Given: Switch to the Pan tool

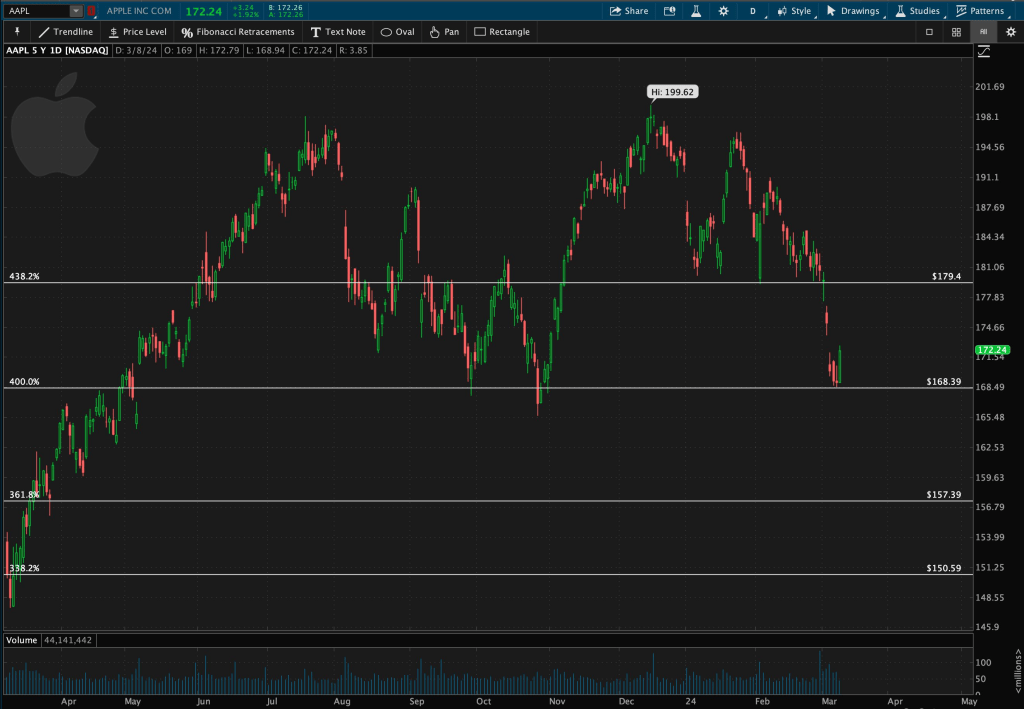Looking at the screenshot, I should [x=444, y=32].
